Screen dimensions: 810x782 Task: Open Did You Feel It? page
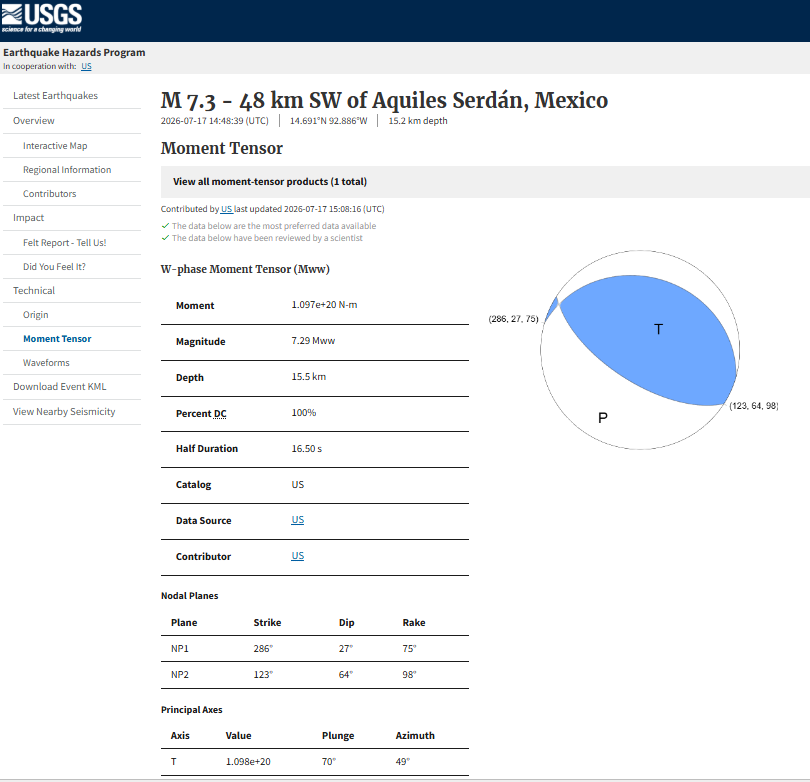tap(54, 267)
